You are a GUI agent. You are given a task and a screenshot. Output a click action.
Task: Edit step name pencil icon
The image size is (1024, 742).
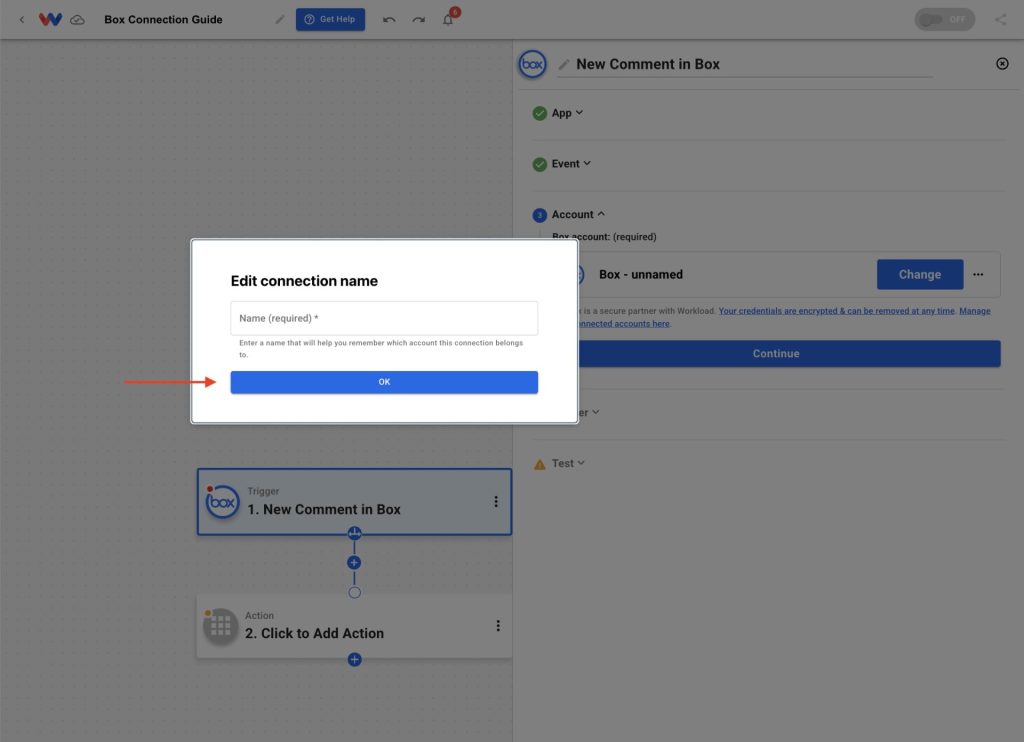[564, 64]
